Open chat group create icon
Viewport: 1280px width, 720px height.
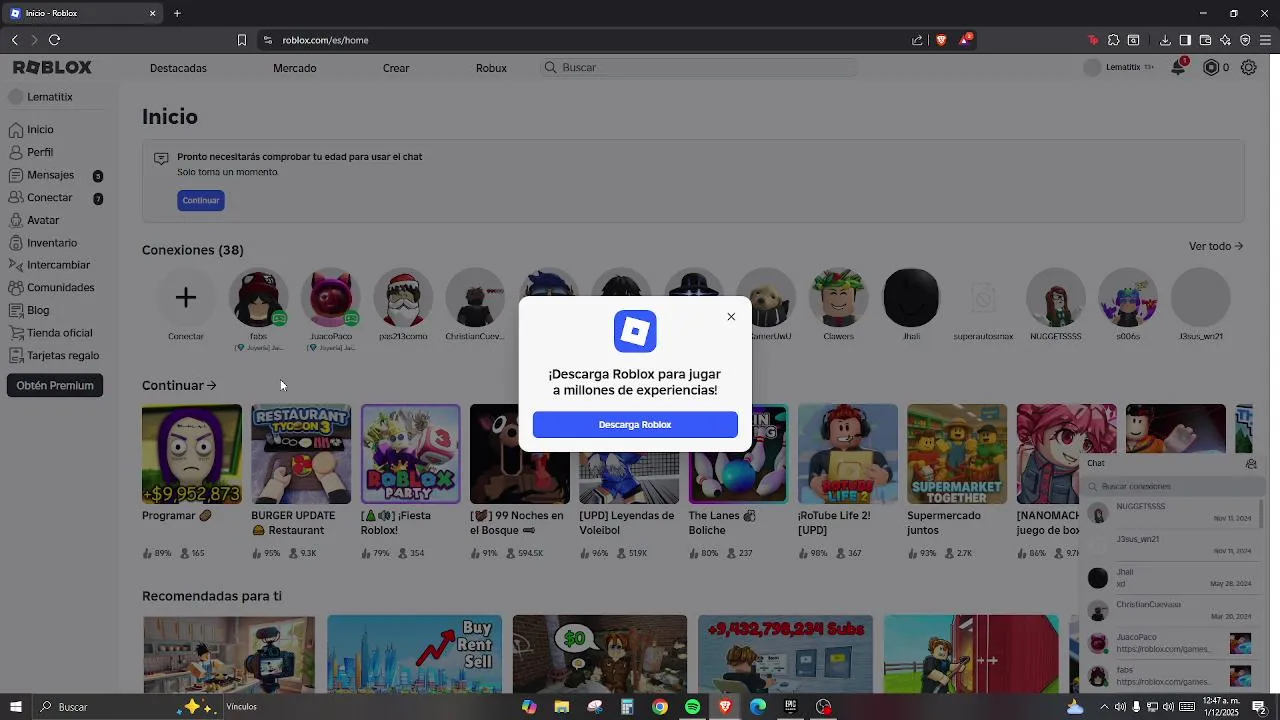click(1251, 464)
